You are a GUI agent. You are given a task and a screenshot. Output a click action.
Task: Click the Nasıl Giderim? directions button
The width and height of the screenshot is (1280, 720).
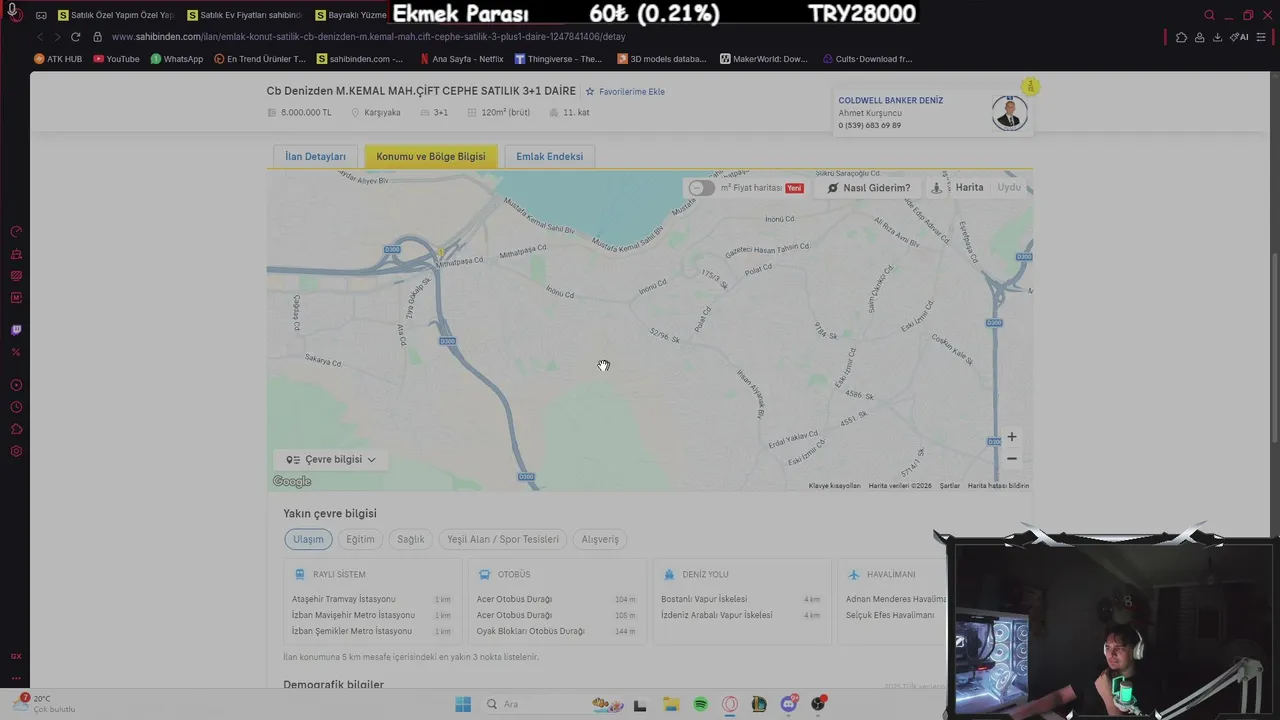(868, 188)
